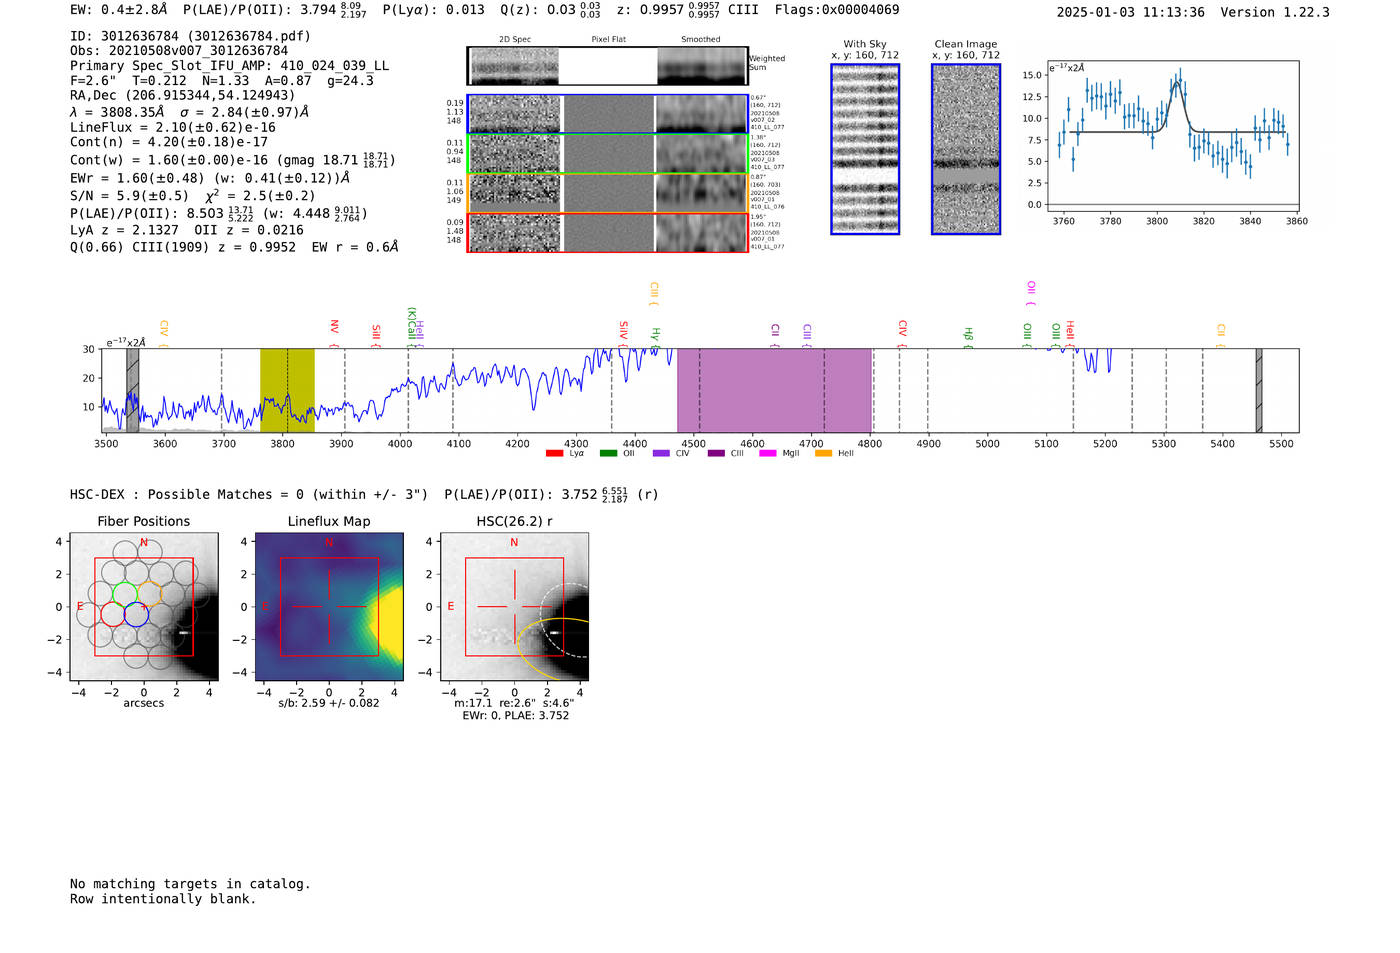Click the Flags:0x00004069 text
This screenshot has height=953, width=1400.
tap(837, 10)
